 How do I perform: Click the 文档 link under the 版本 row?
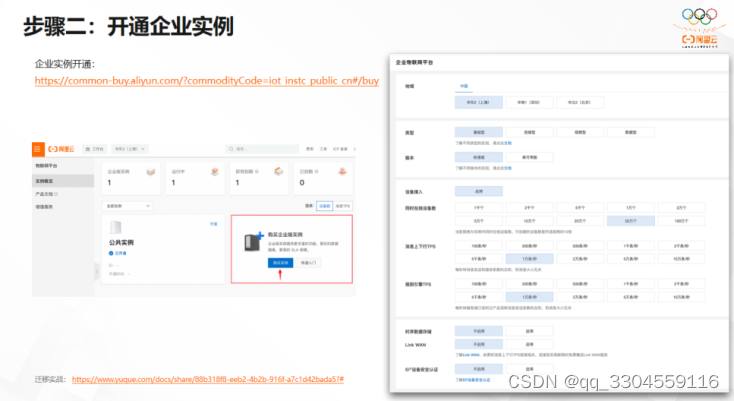508,168
